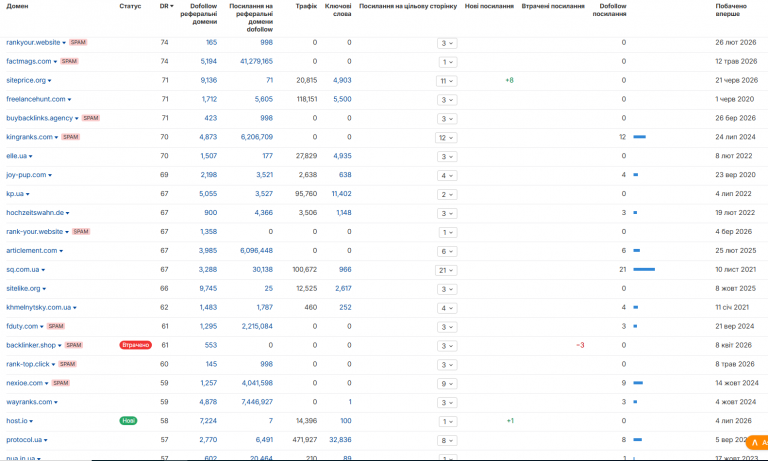Sort table by DR column header
768x461 pixels.
(x=167, y=6)
